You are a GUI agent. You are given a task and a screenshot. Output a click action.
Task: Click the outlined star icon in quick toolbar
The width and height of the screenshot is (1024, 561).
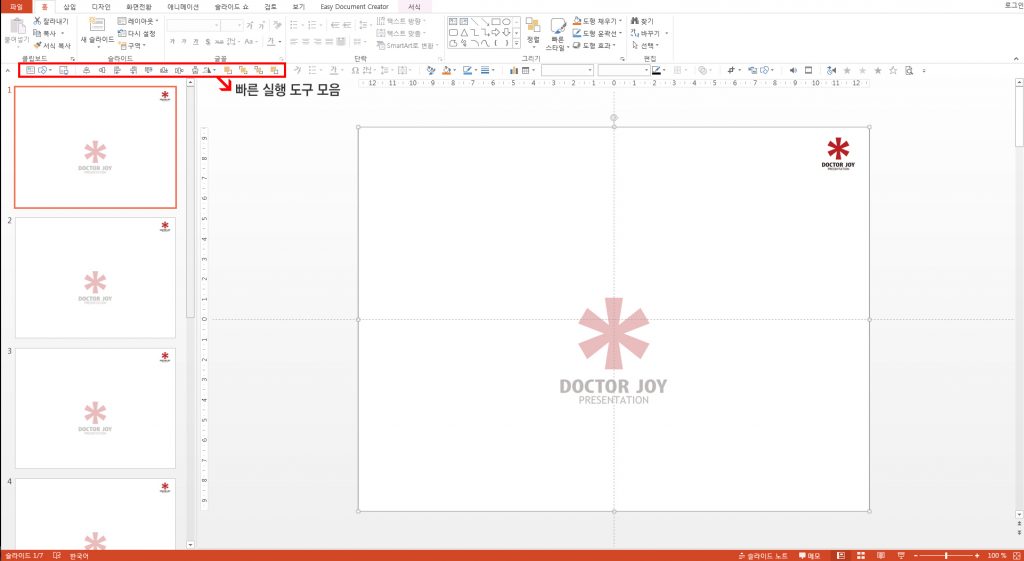893,70
